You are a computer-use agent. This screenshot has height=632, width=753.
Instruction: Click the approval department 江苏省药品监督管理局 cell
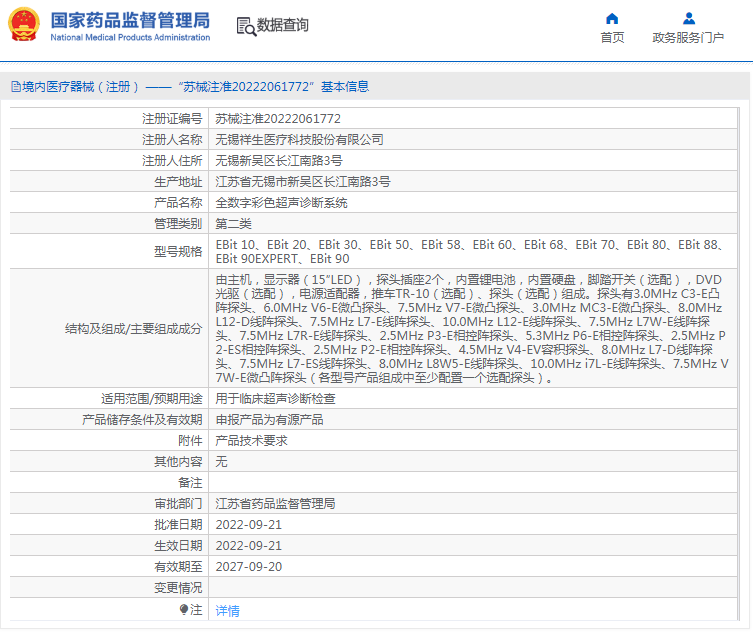pos(275,503)
